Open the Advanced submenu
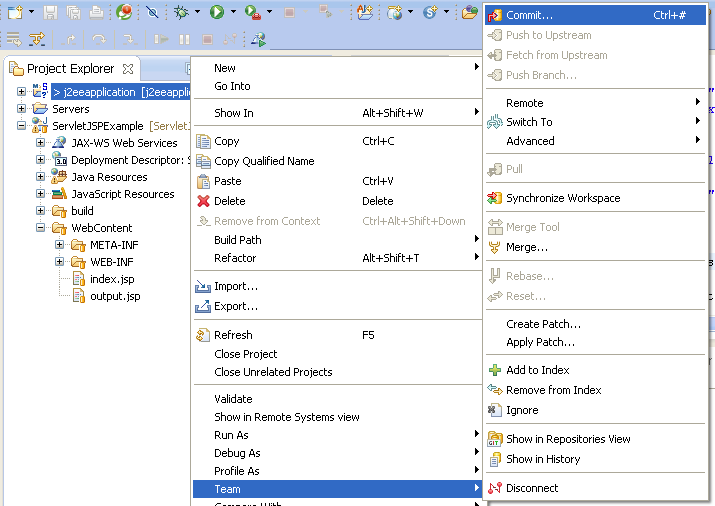Viewport: 715px width, 506px height. (x=596, y=141)
